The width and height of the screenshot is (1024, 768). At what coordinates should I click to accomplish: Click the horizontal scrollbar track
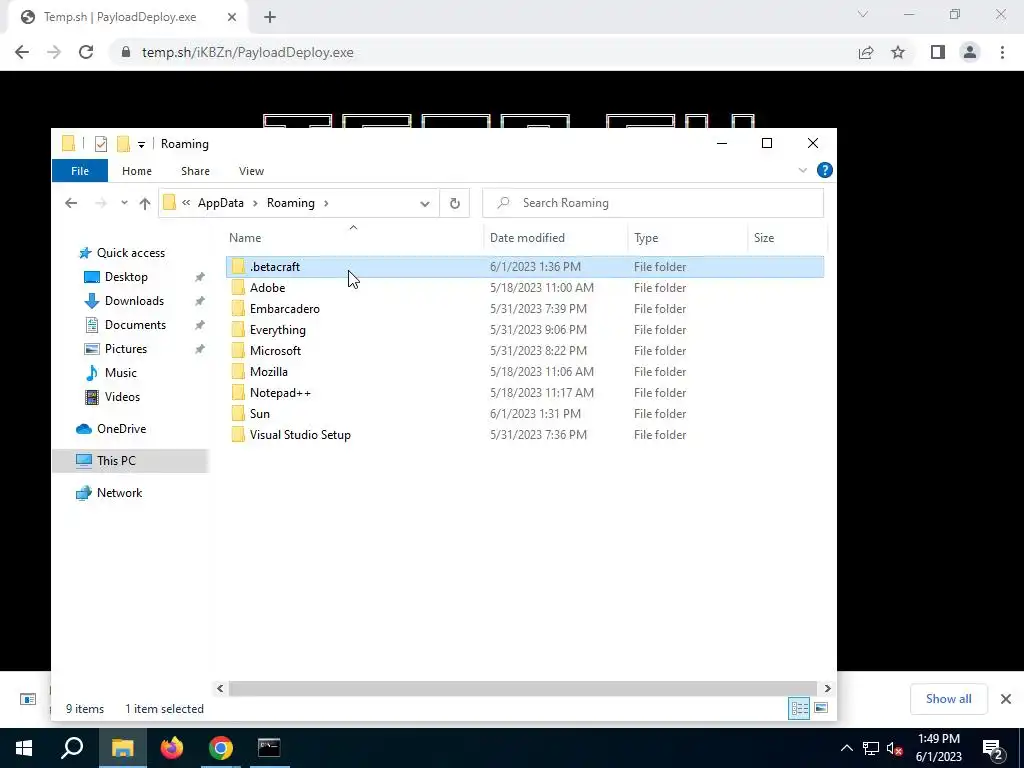click(522, 688)
